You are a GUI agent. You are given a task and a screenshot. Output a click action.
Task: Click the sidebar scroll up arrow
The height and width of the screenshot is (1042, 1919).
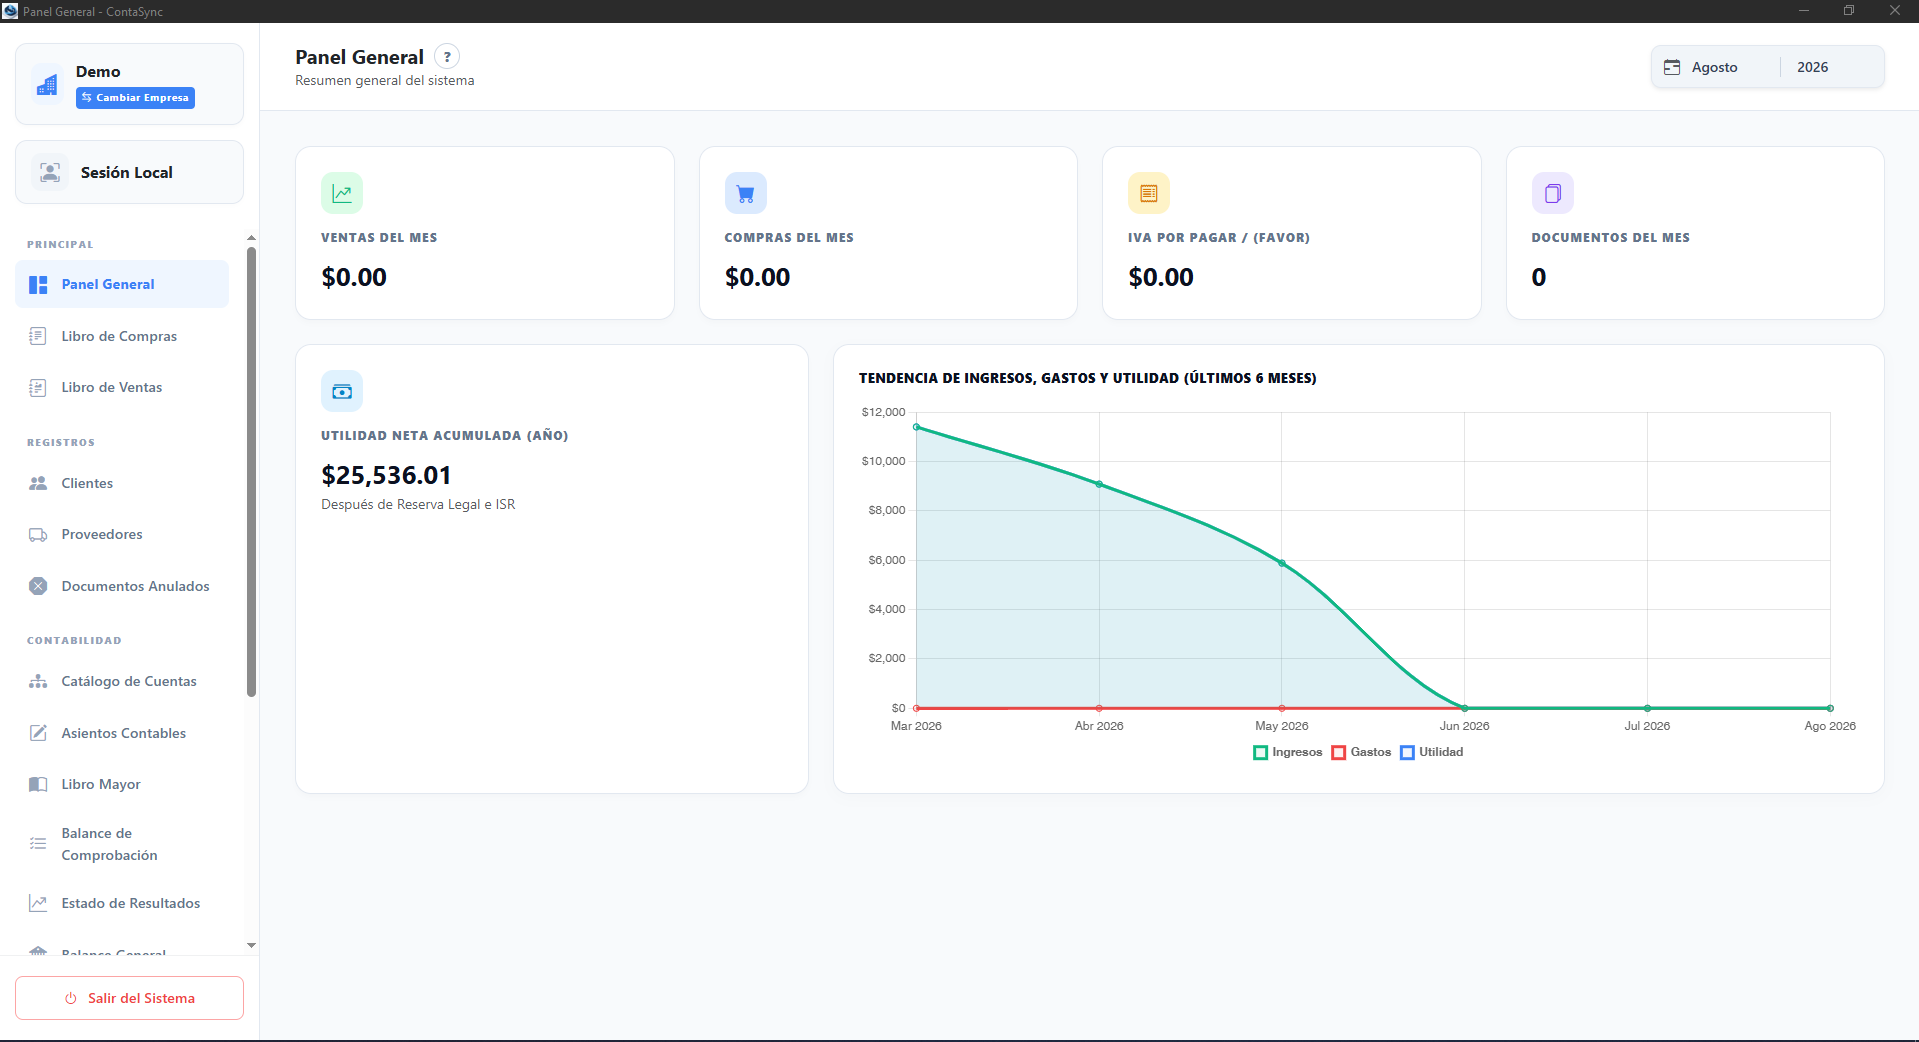click(x=251, y=238)
